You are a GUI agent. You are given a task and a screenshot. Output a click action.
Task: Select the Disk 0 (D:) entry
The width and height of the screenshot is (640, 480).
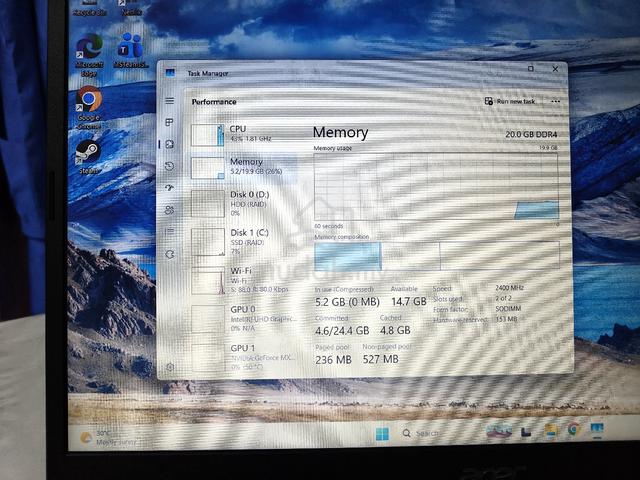point(244,203)
